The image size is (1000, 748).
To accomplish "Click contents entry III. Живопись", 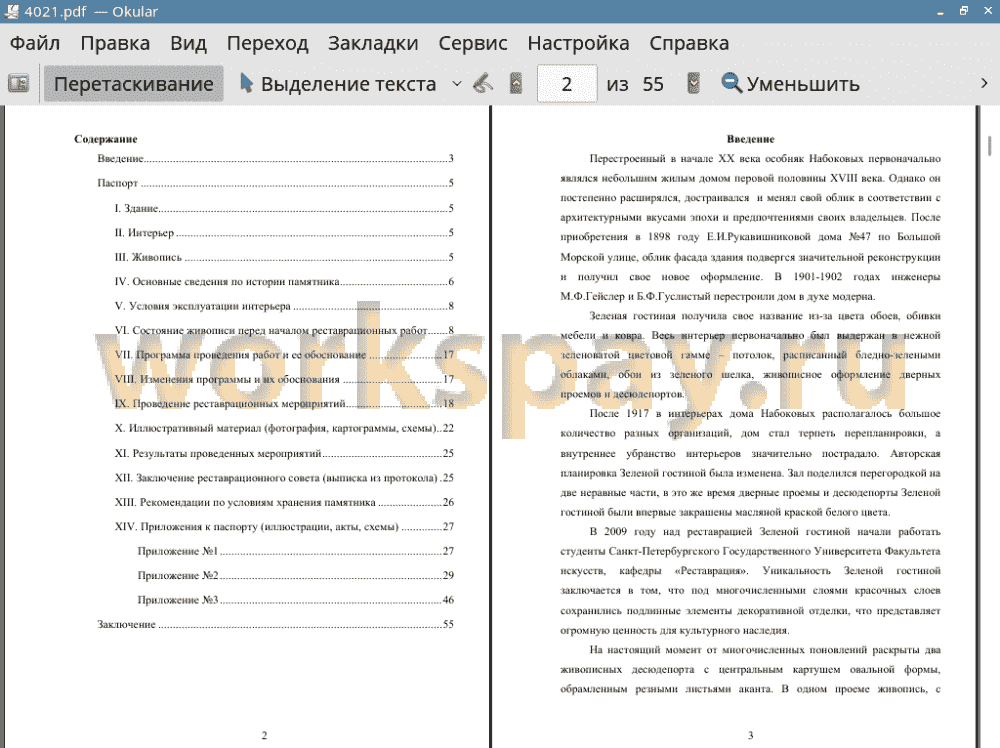I will pos(284,258).
